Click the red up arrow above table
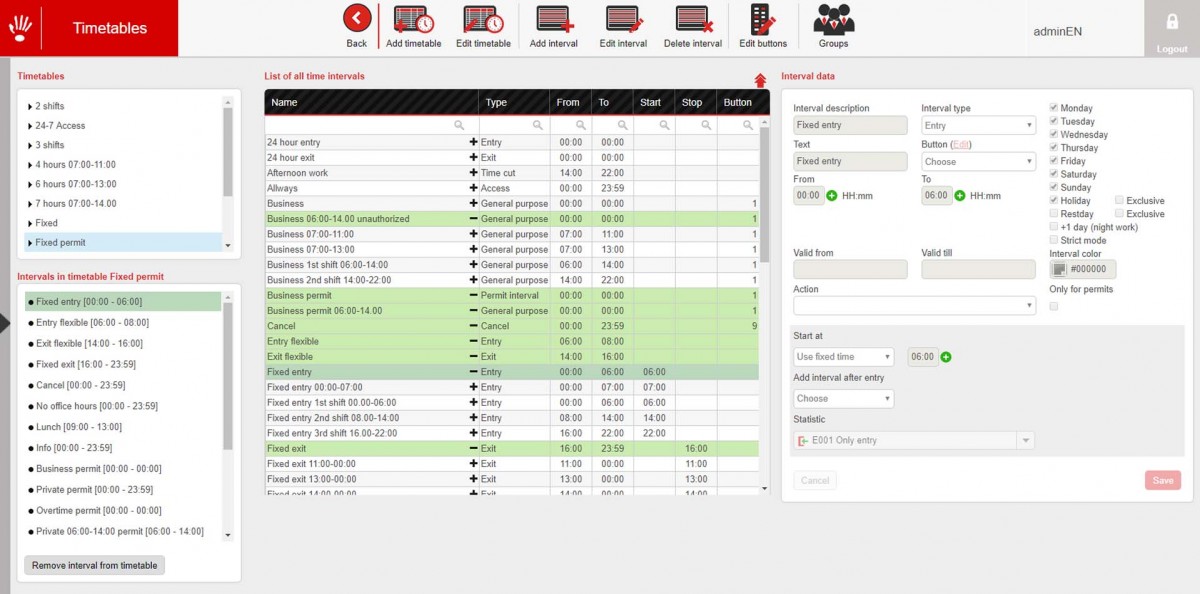Viewport: 1200px width, 594px height. click(x=760, y=80)
